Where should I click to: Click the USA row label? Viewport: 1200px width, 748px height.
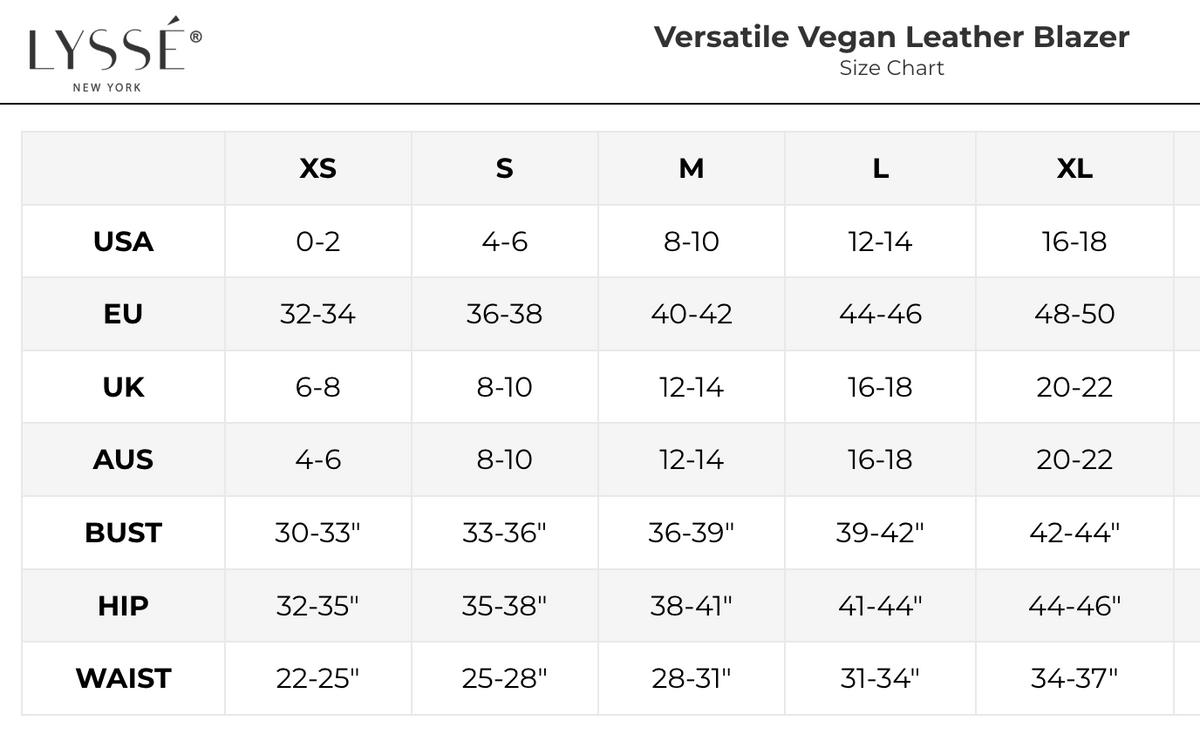click(123, 242)
